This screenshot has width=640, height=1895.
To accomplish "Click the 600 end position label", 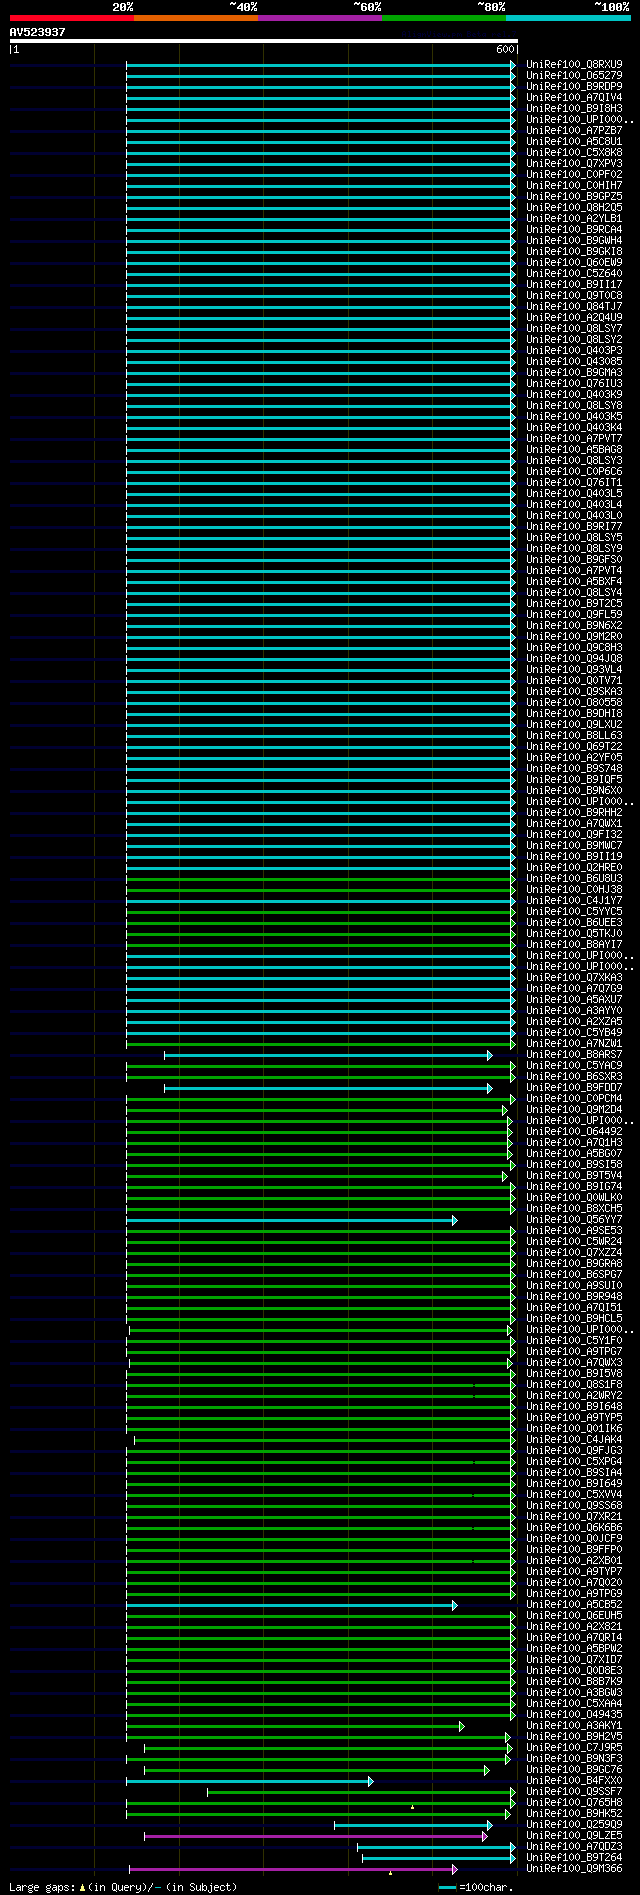I will [x=505, y=49].
